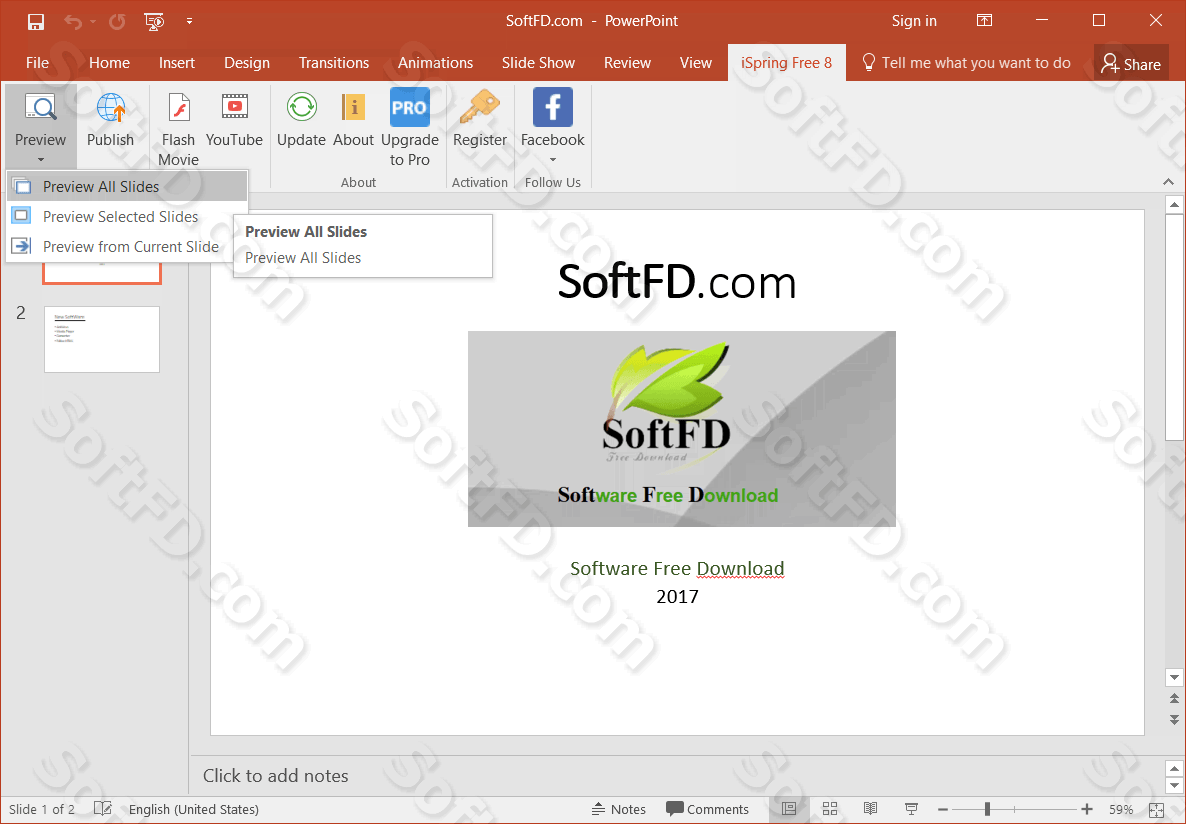Click the slide scrollbar down arrow
The width and height of the screenshot is (1186, 824).
[x=1174, y=677]
